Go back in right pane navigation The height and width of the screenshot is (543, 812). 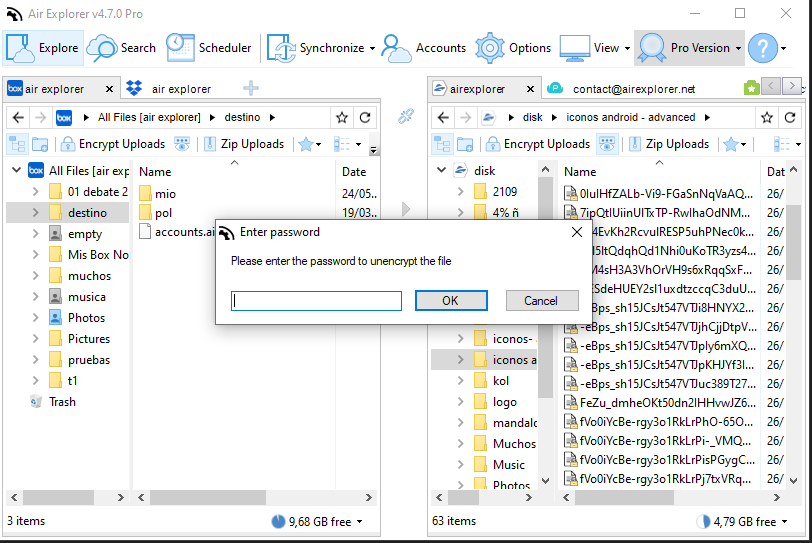443,118
